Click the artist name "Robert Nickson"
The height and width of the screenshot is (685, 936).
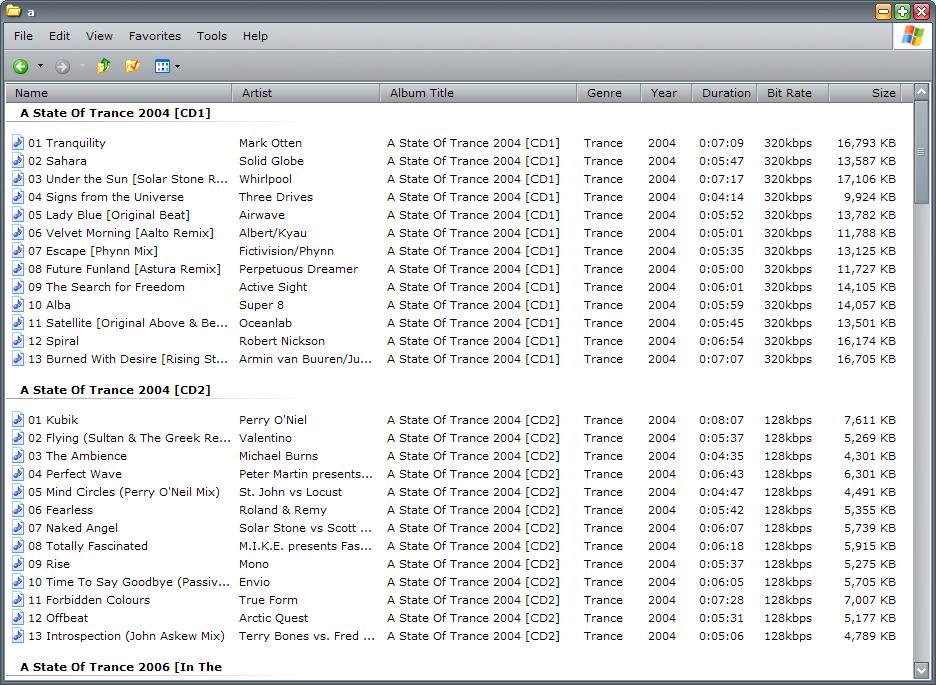[282, 341]
